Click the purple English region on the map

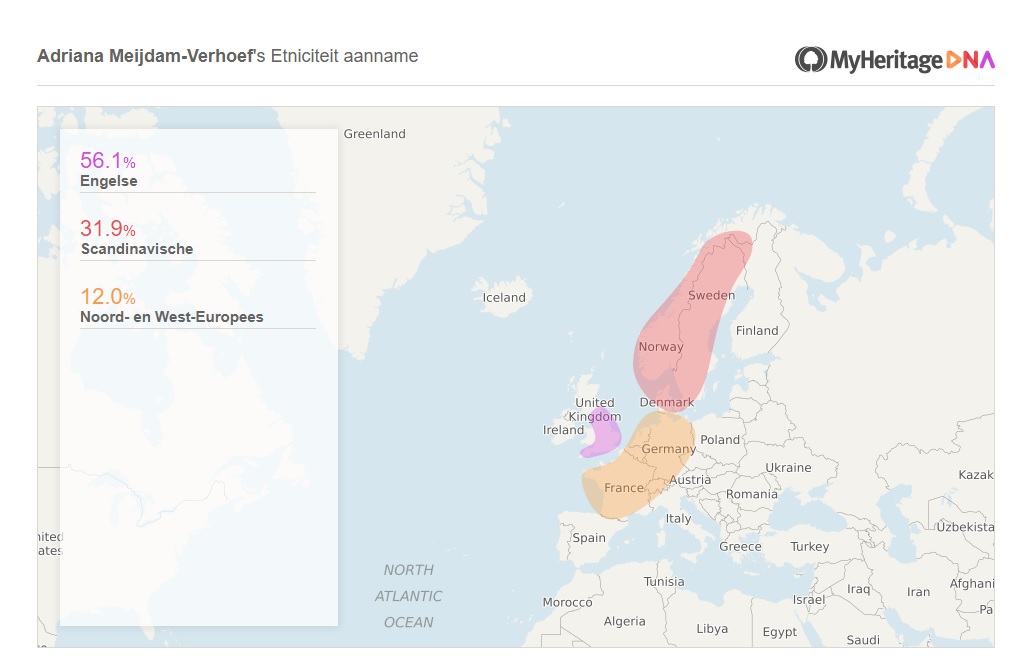[603, 434]
